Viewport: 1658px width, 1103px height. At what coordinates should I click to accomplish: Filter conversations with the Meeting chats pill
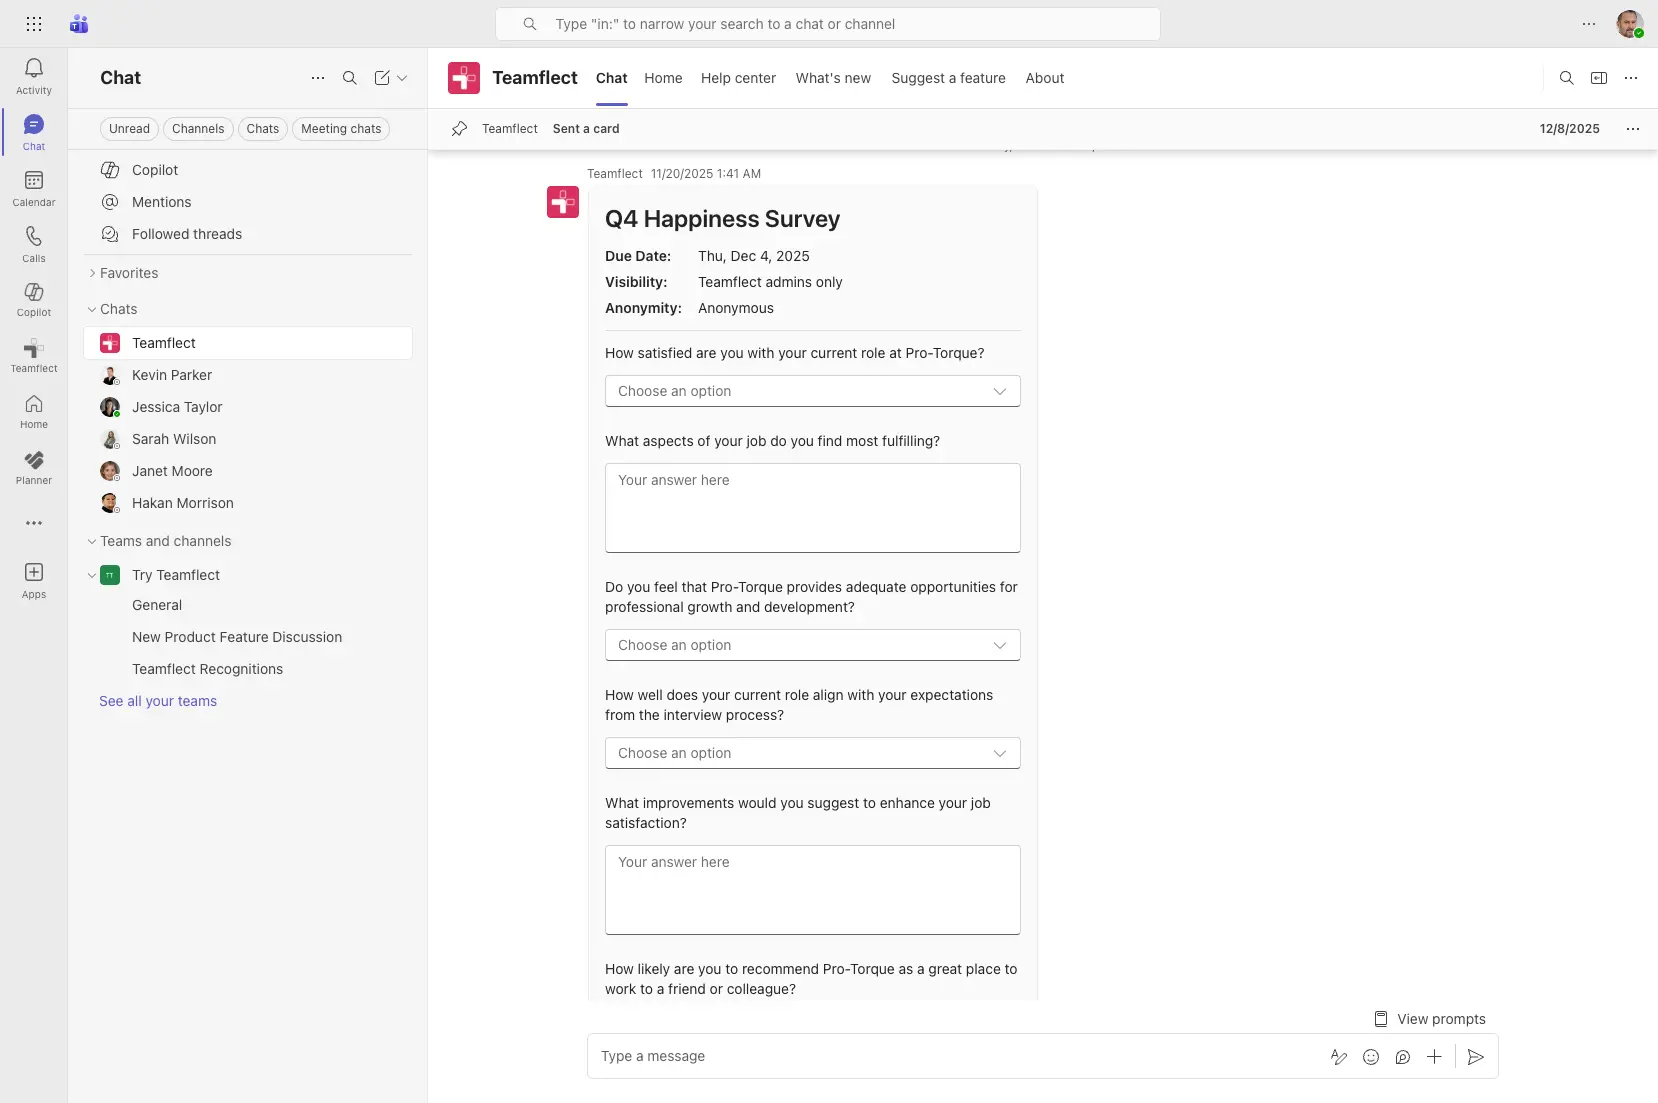[341, 128]
